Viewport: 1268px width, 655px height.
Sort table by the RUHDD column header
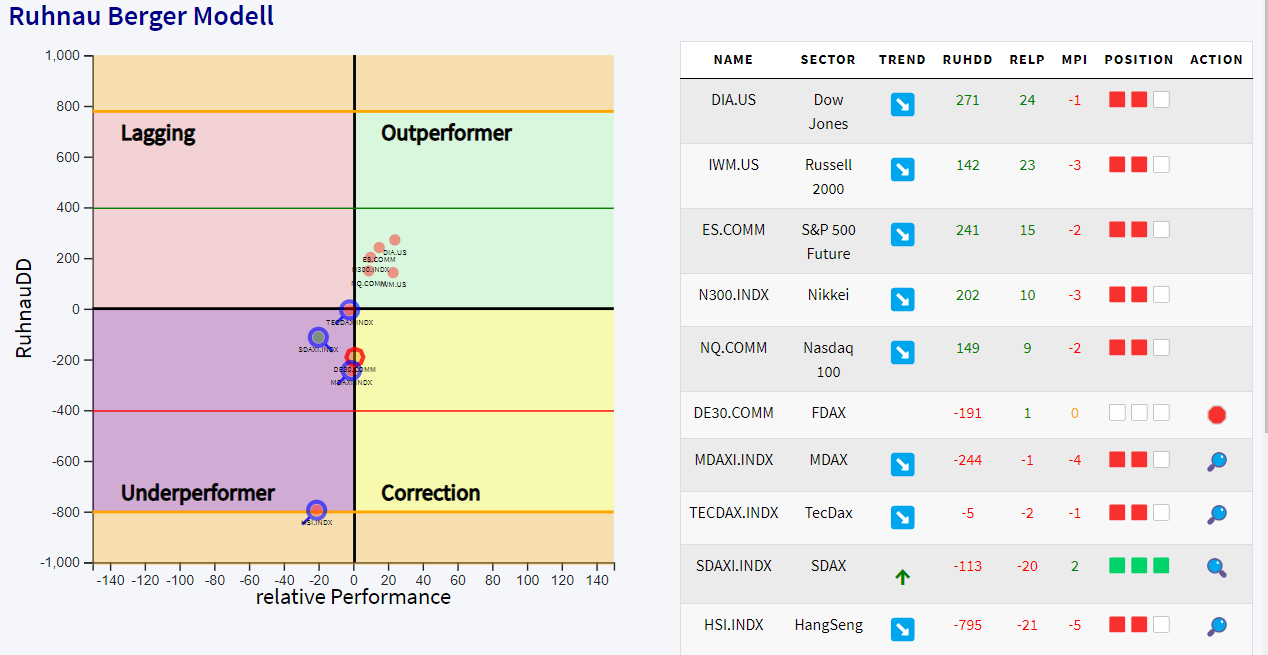point(967,60)
